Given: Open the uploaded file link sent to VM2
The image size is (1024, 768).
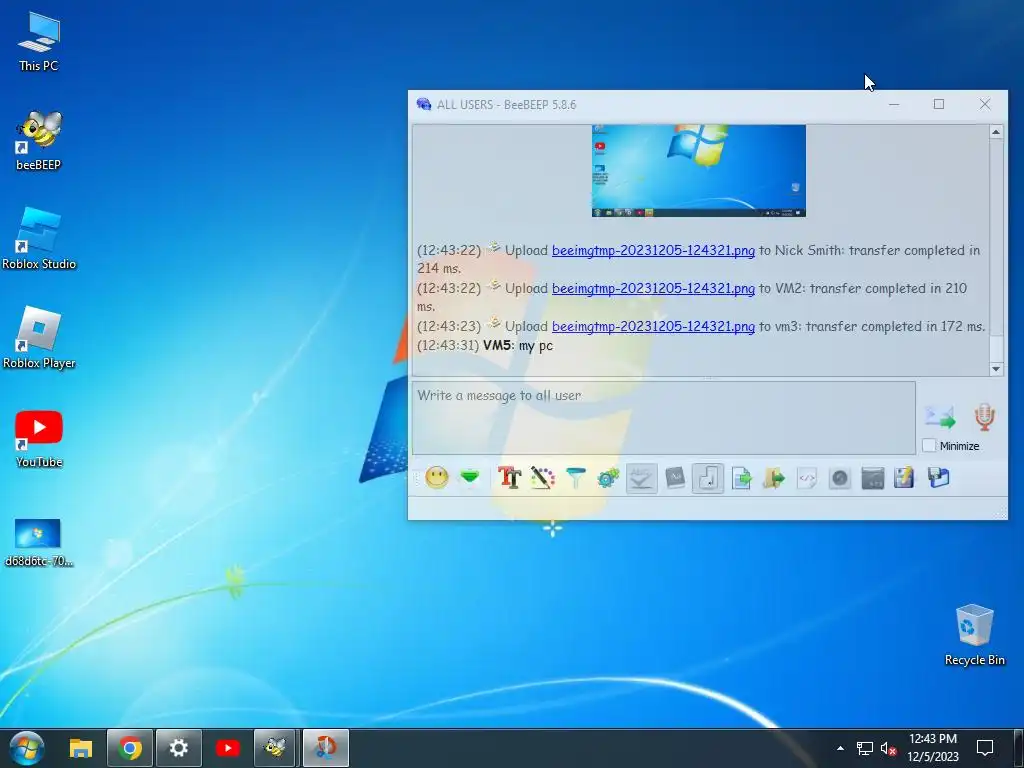Looking at the screenshot, I should [x=653, y=288].
